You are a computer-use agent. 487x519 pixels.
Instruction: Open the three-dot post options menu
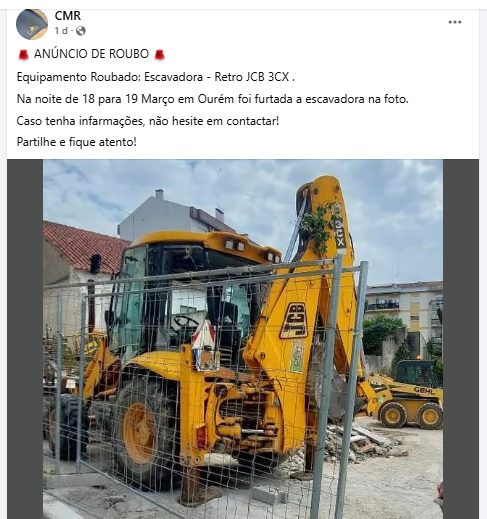(x=455, y=22)
